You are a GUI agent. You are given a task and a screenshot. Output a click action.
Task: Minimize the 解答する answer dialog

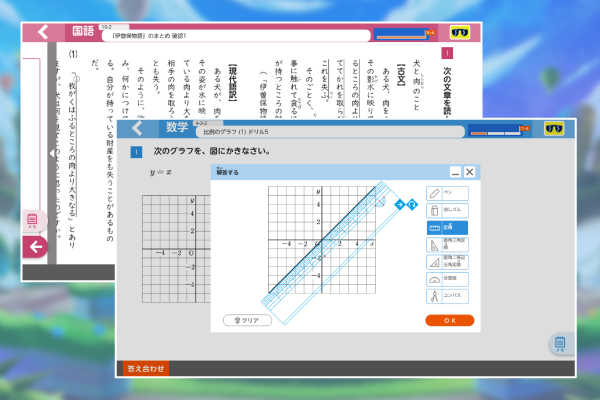coord(455,172)
